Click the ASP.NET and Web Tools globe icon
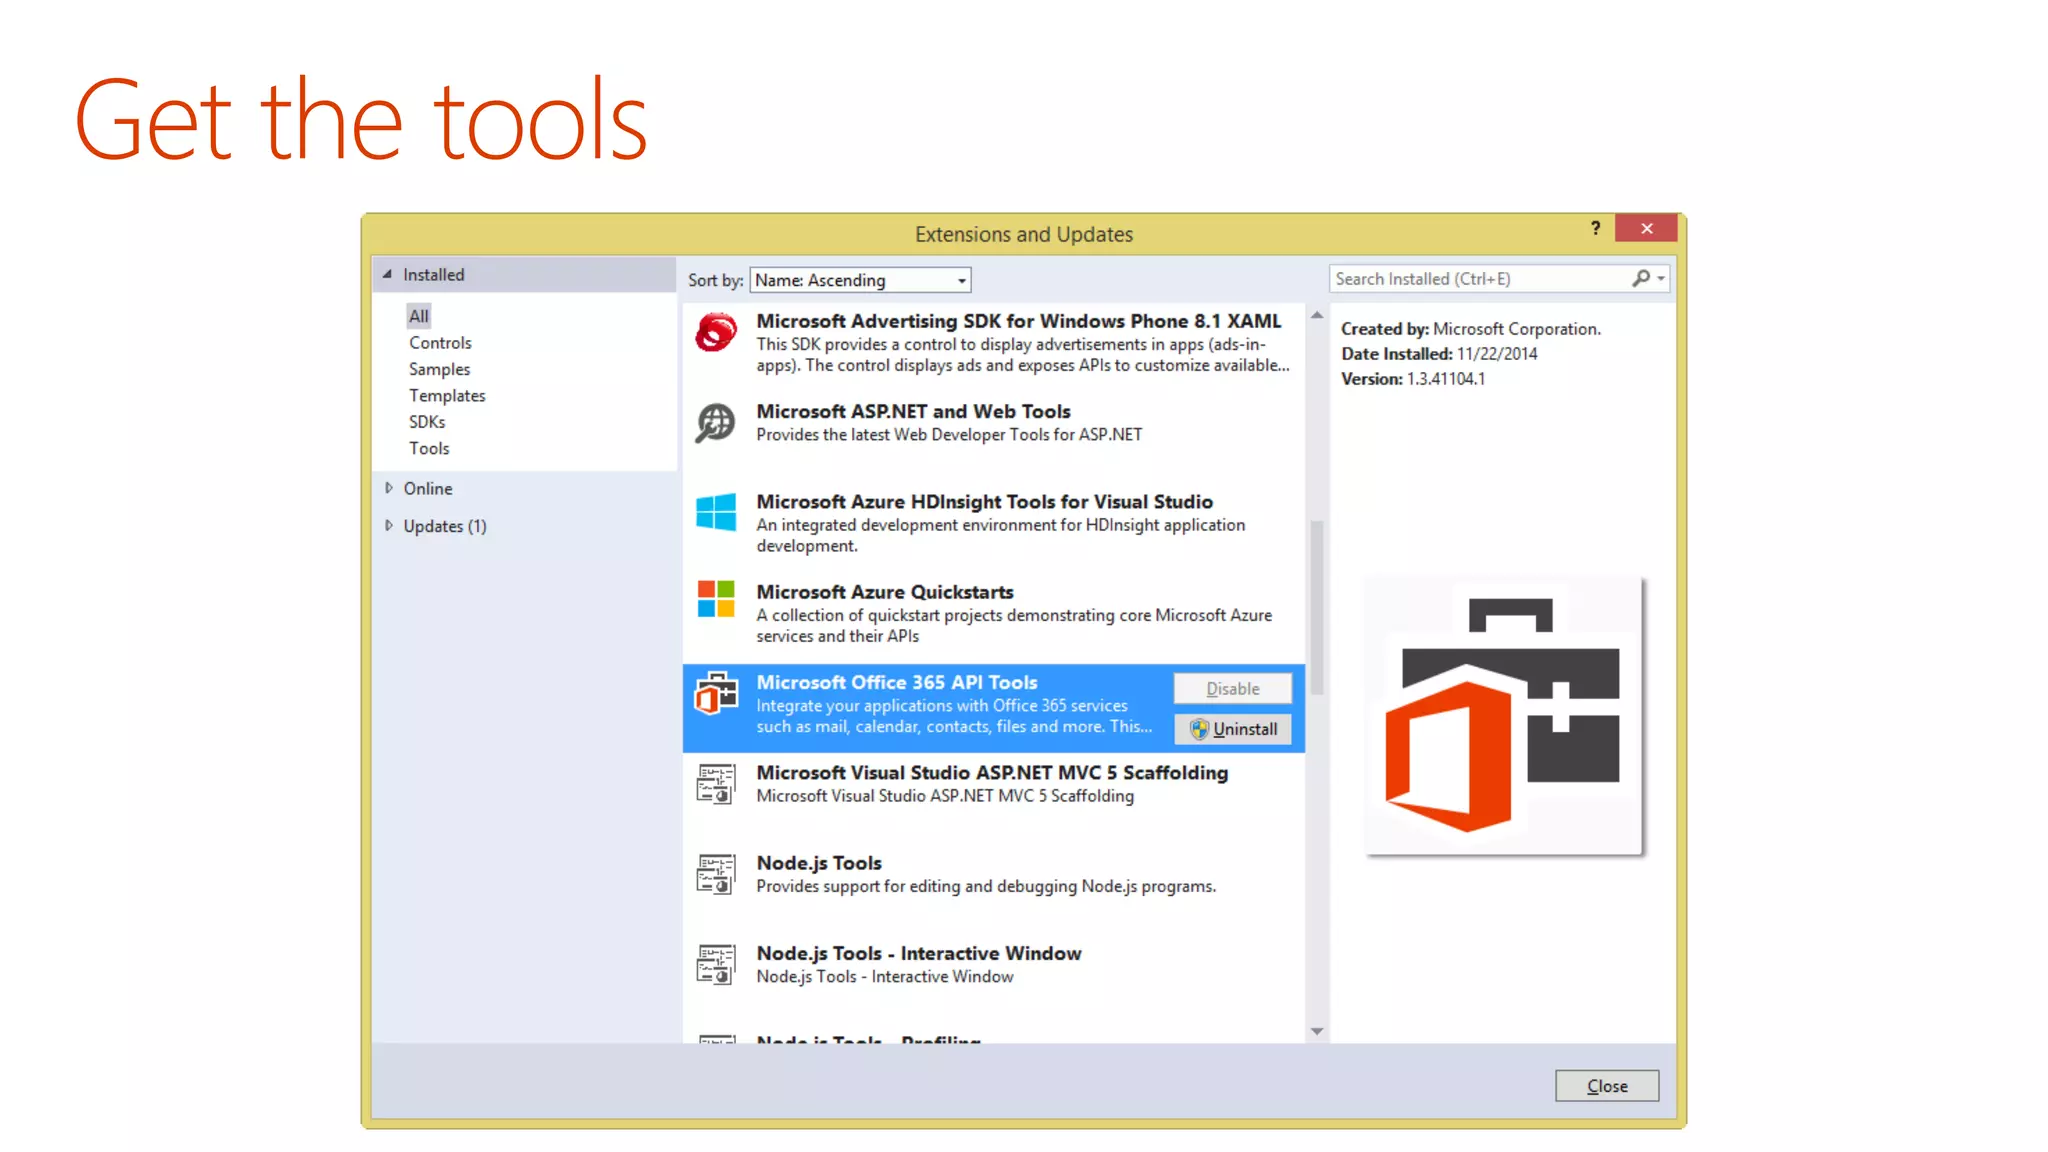Screen dimensions: 2048x1152 click(x=716, y=423)
